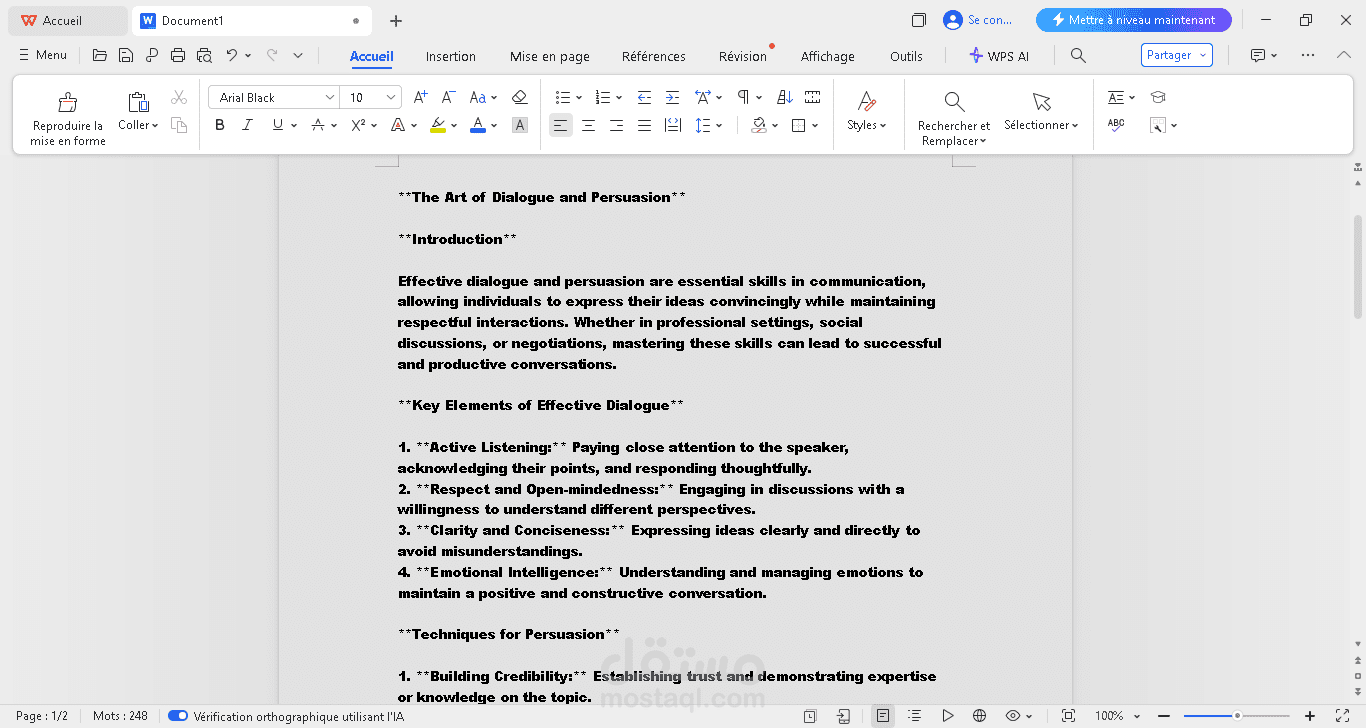Screen dimensions: 1366x728
Task: Open Print Preview from the quick toolbar
Action: coord(204,56)
